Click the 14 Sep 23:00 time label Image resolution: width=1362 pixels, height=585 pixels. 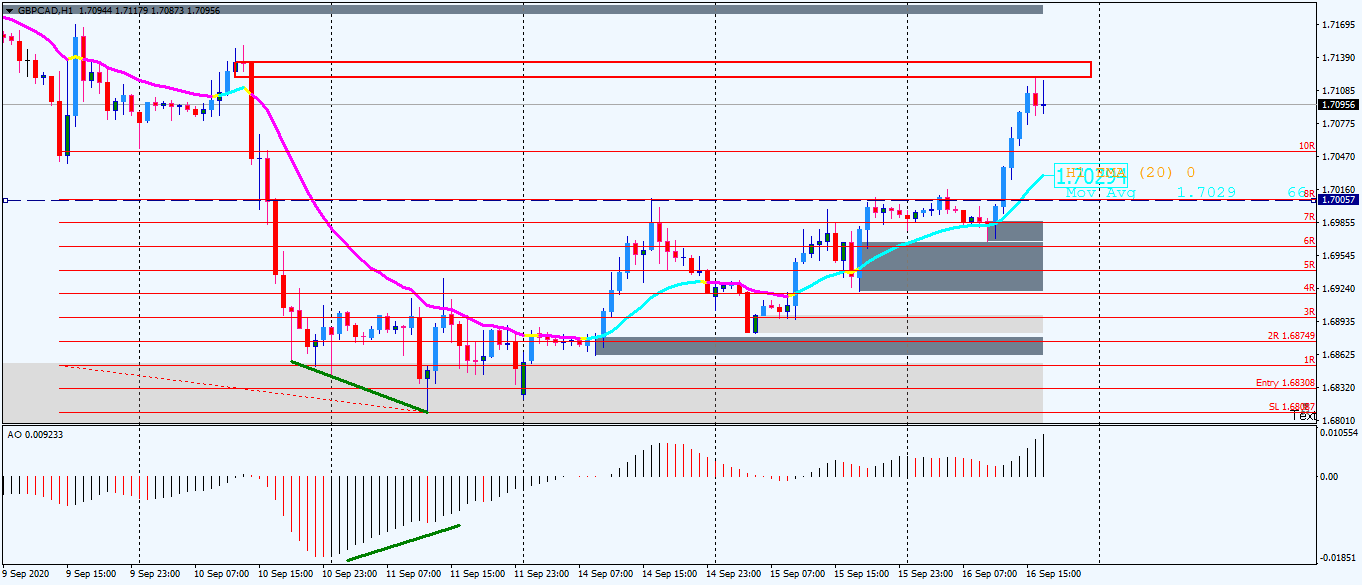click(x=733, y=574)
